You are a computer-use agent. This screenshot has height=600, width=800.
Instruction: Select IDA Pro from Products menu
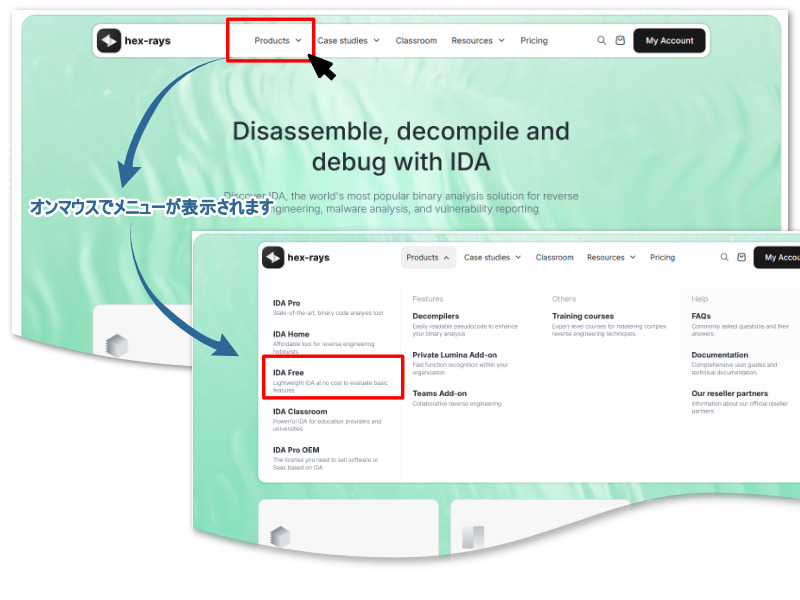[328, 308]
